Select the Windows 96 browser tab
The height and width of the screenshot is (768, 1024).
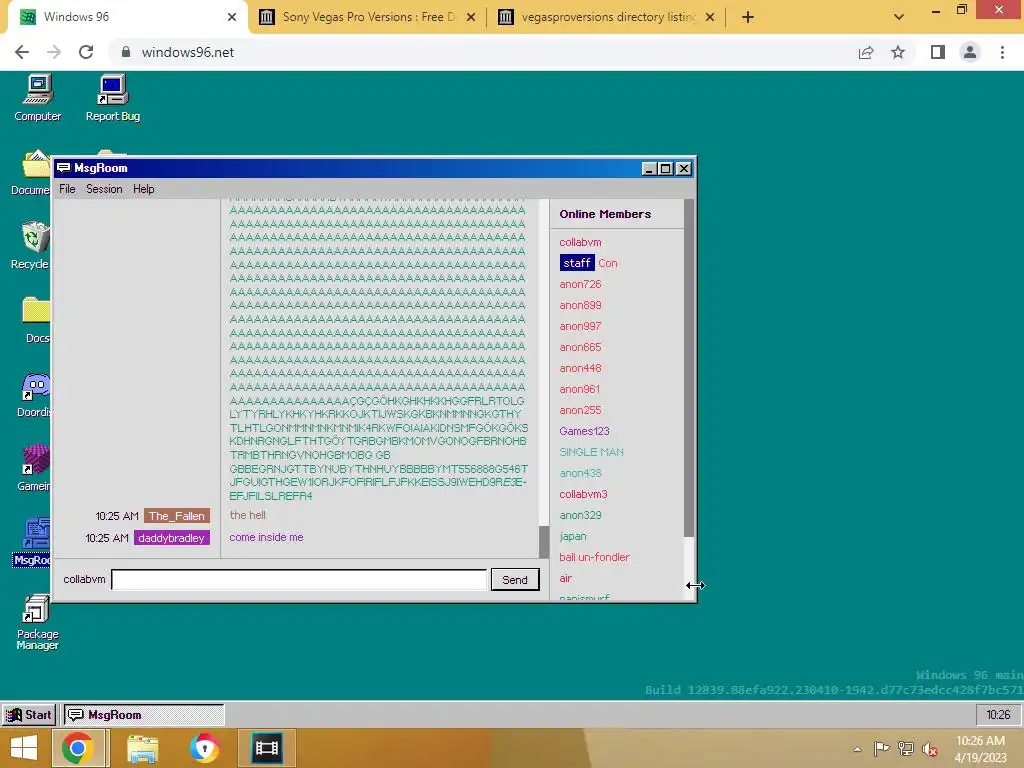point(127,17)
